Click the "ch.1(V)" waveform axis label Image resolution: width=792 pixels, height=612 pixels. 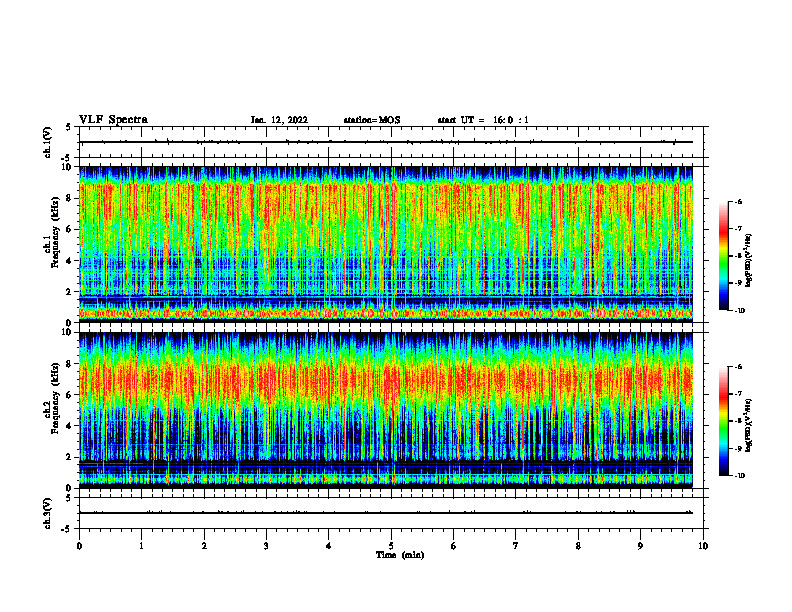(x=48, y=142)
